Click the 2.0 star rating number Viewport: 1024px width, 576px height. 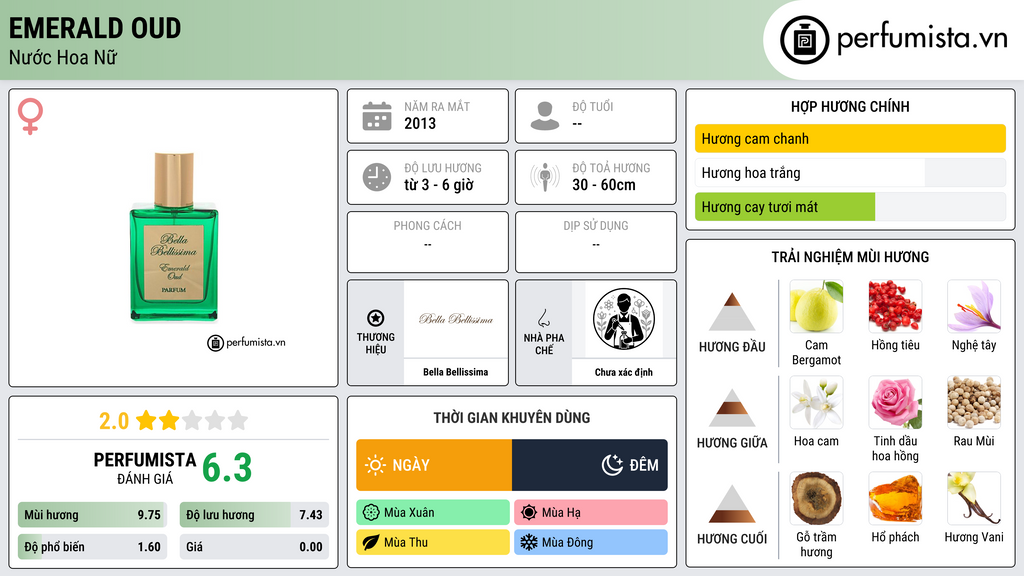(x=114, y=421)
